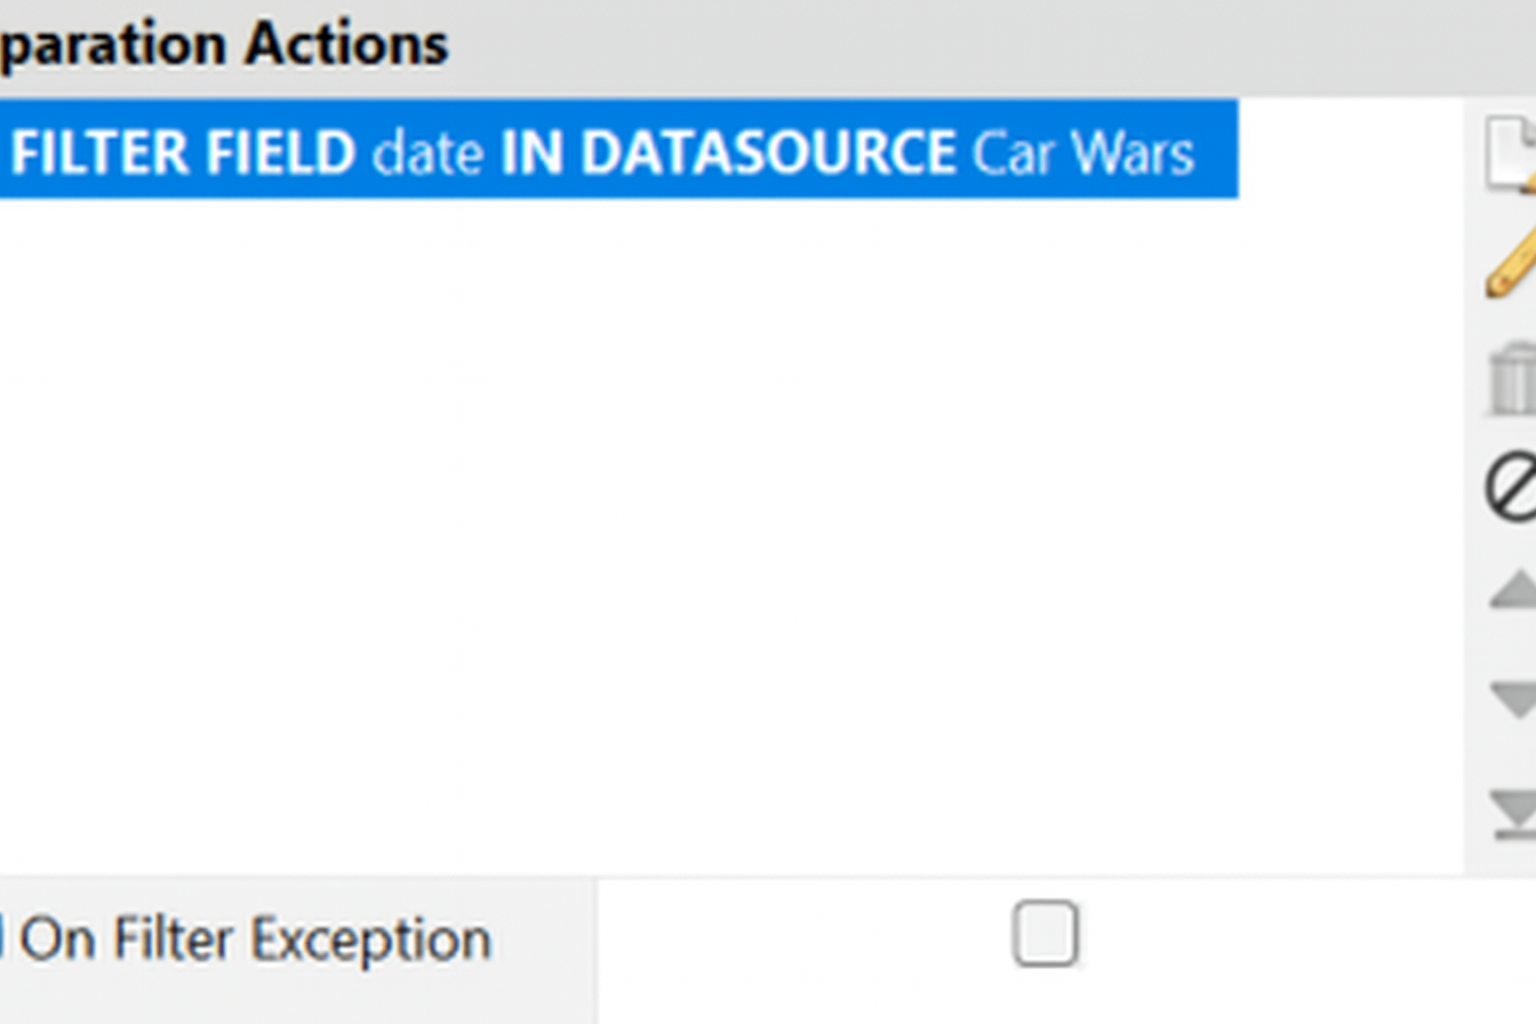Disable action via circle-slash icon
Viewport: 1536px width, 1024px height.
coord(1512,486)
